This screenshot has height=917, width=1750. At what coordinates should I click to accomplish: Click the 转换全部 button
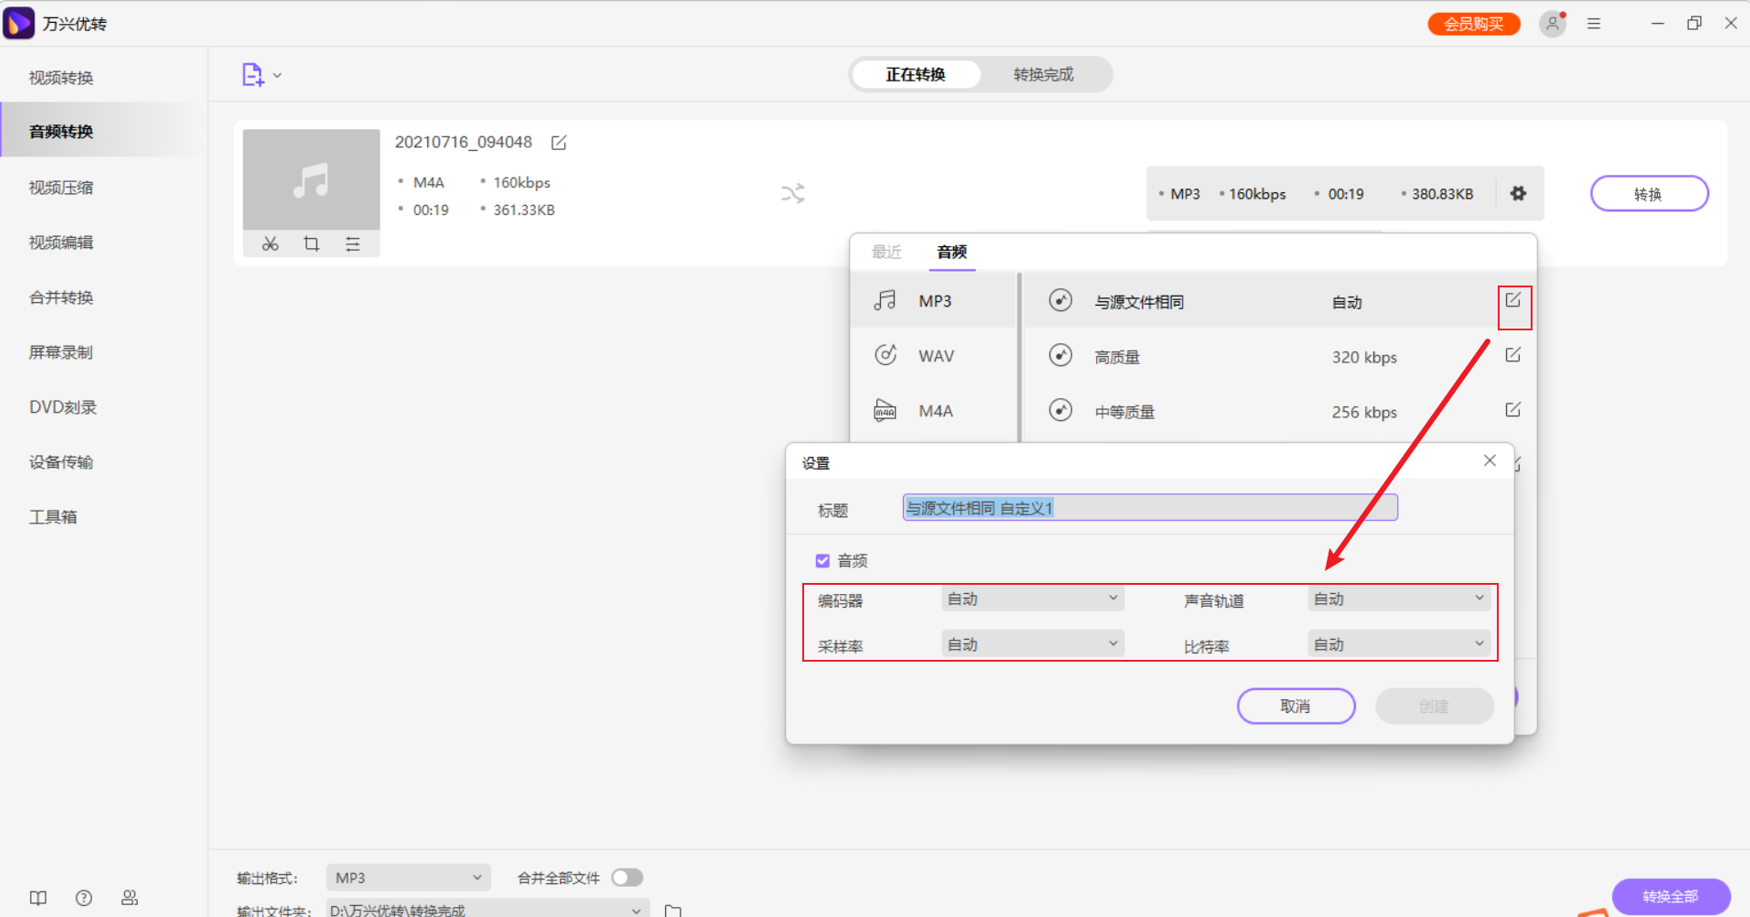click(1670, 896)
